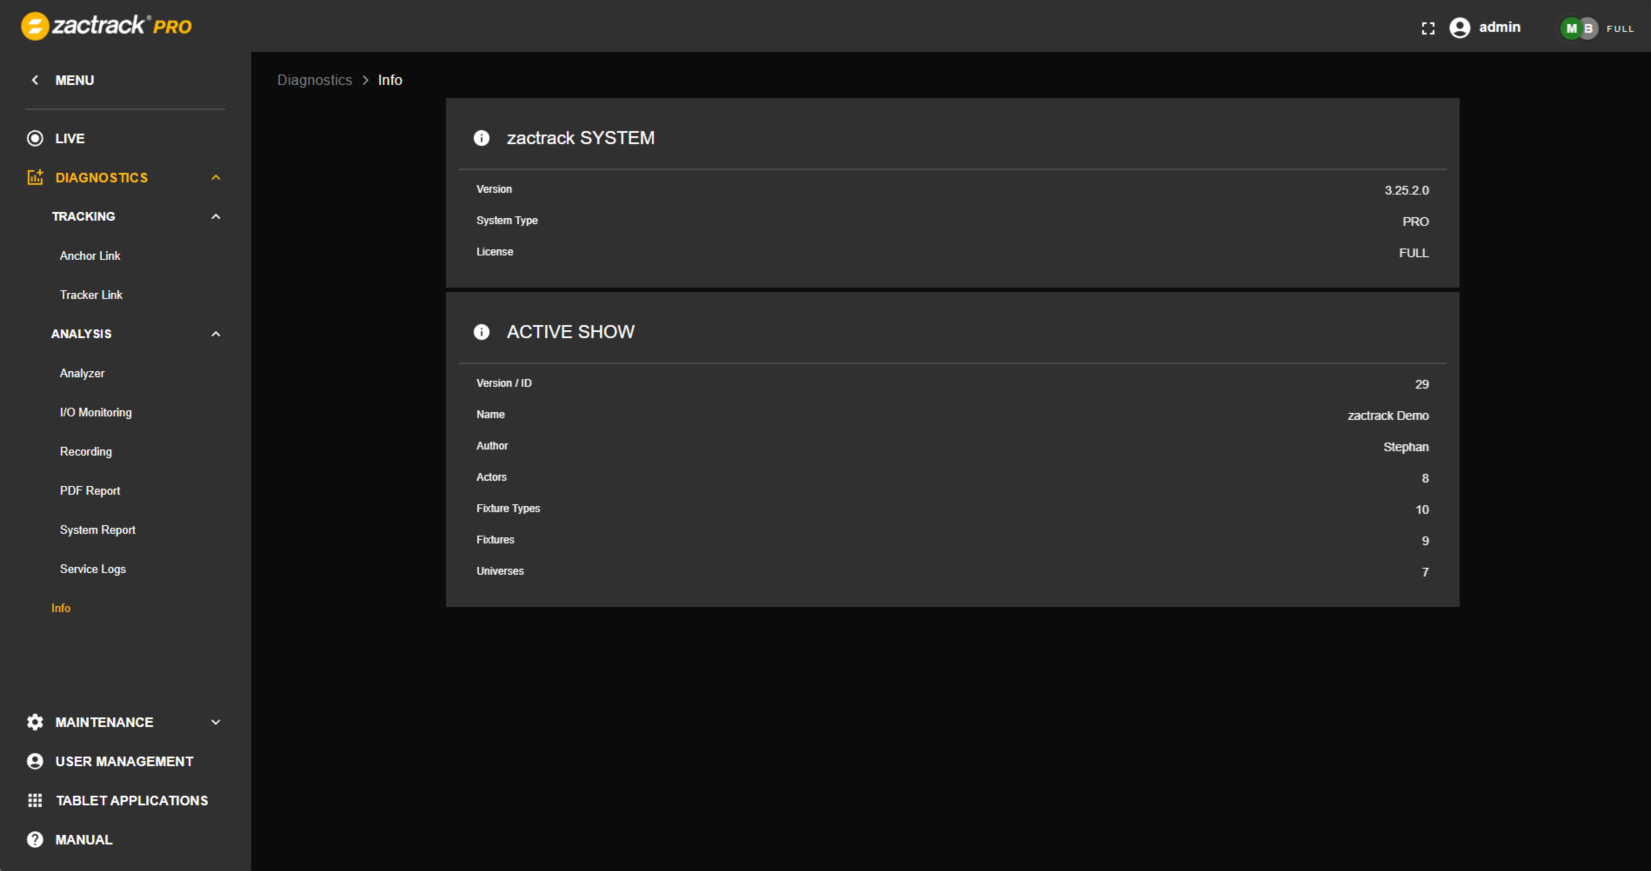Click the green M status indicator
The image size is (1651, 871).
point(1571,28)
